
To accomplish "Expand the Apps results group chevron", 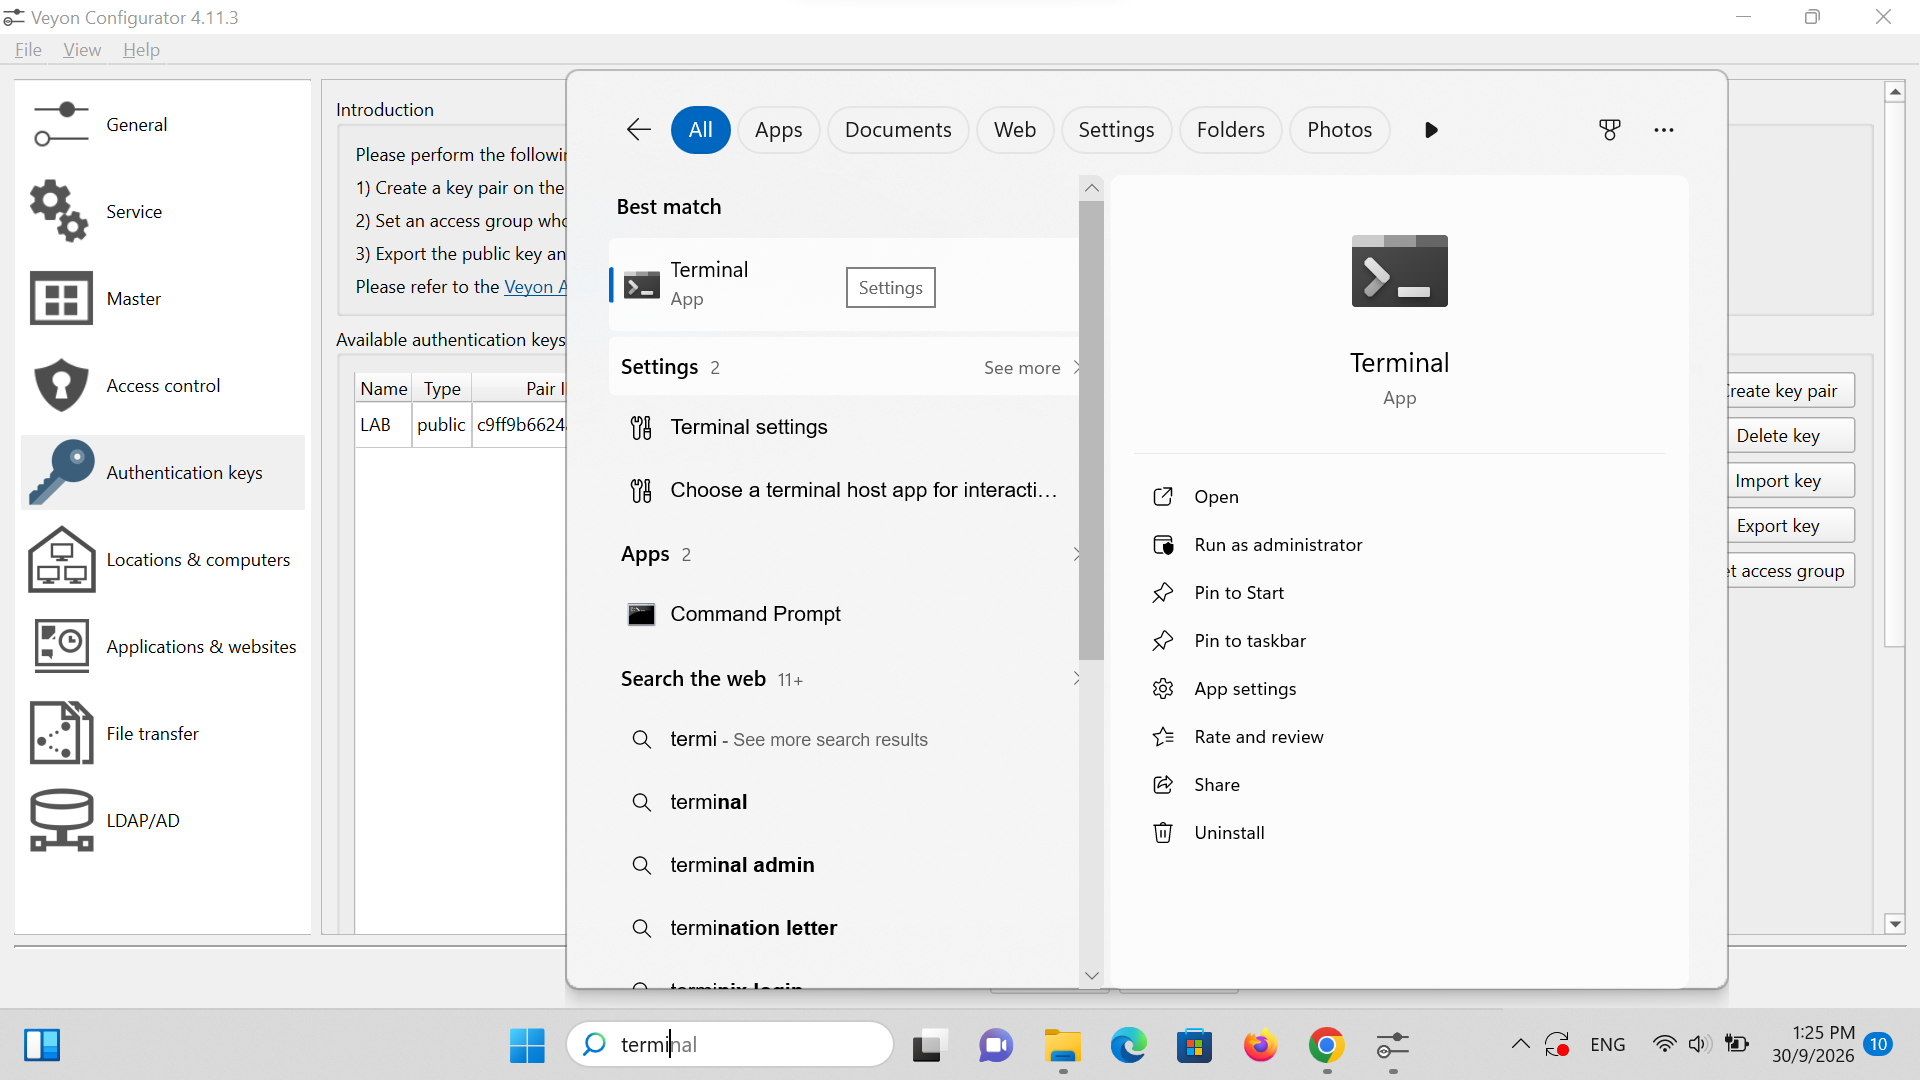I will pyautogui.click(x=1076, y=554).
